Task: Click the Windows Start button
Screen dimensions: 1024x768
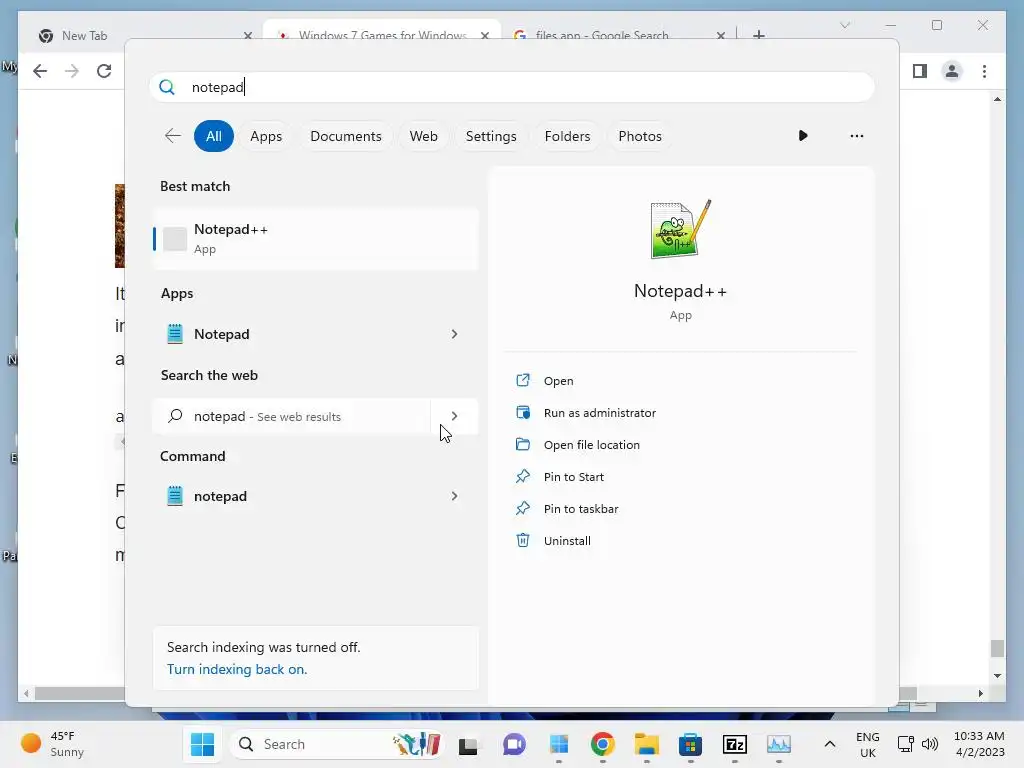Action: (x=202, y=744)
